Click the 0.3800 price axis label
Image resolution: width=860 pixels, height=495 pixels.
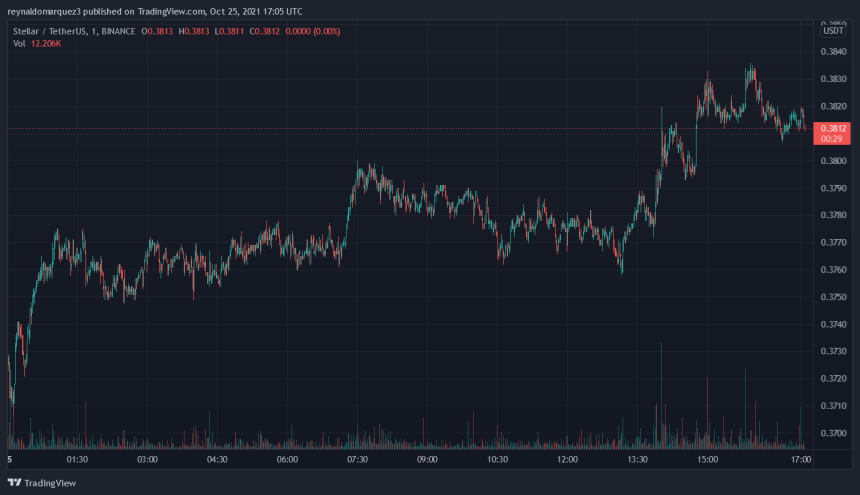833,161
